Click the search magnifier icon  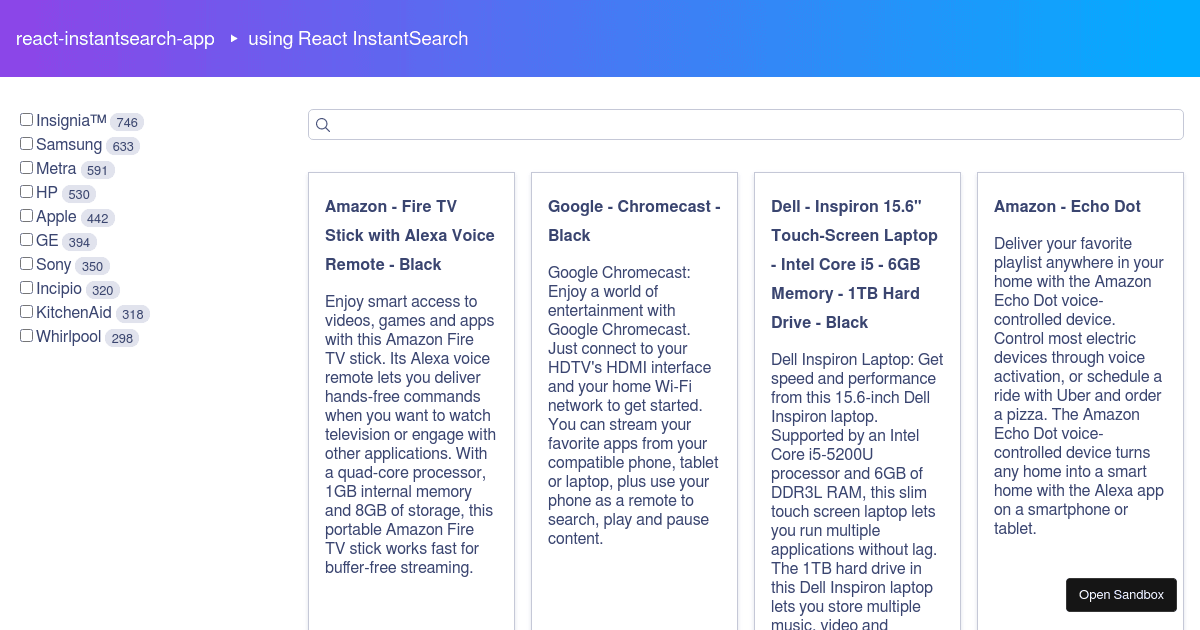tap(322, 125)
